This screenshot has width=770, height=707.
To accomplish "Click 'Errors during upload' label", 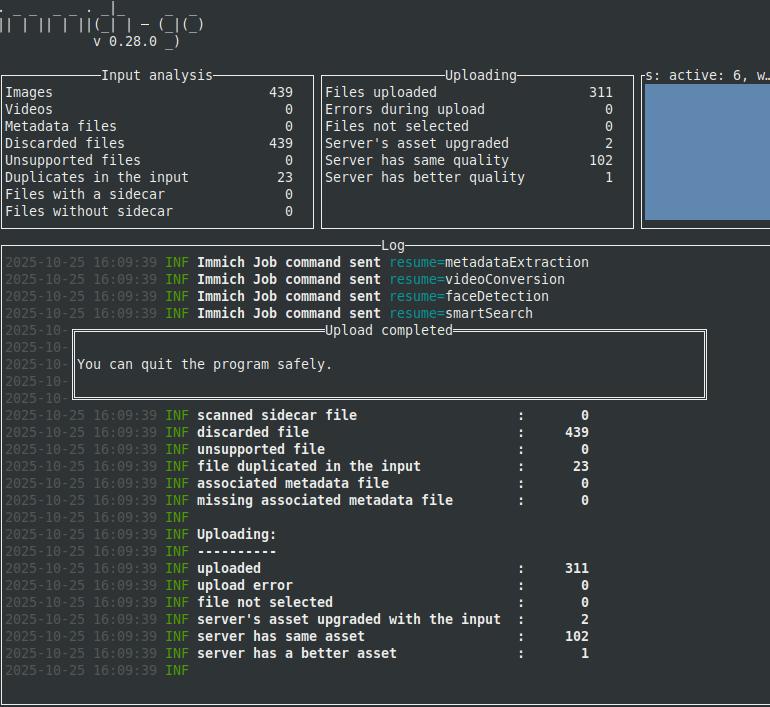I will click(x=405, y=109).
